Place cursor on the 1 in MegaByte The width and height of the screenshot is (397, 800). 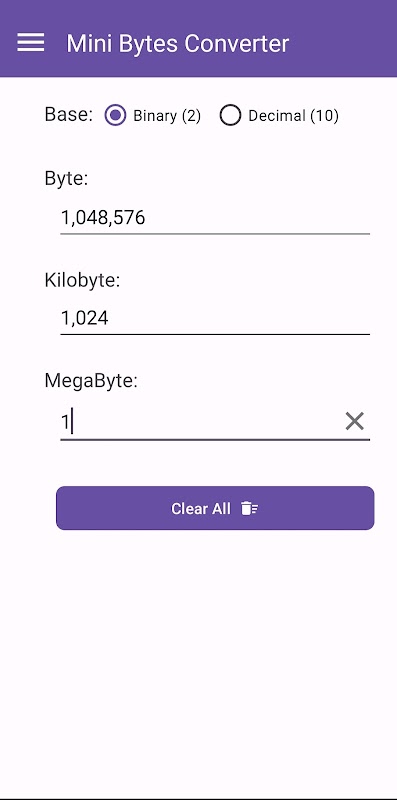(65, 422)
